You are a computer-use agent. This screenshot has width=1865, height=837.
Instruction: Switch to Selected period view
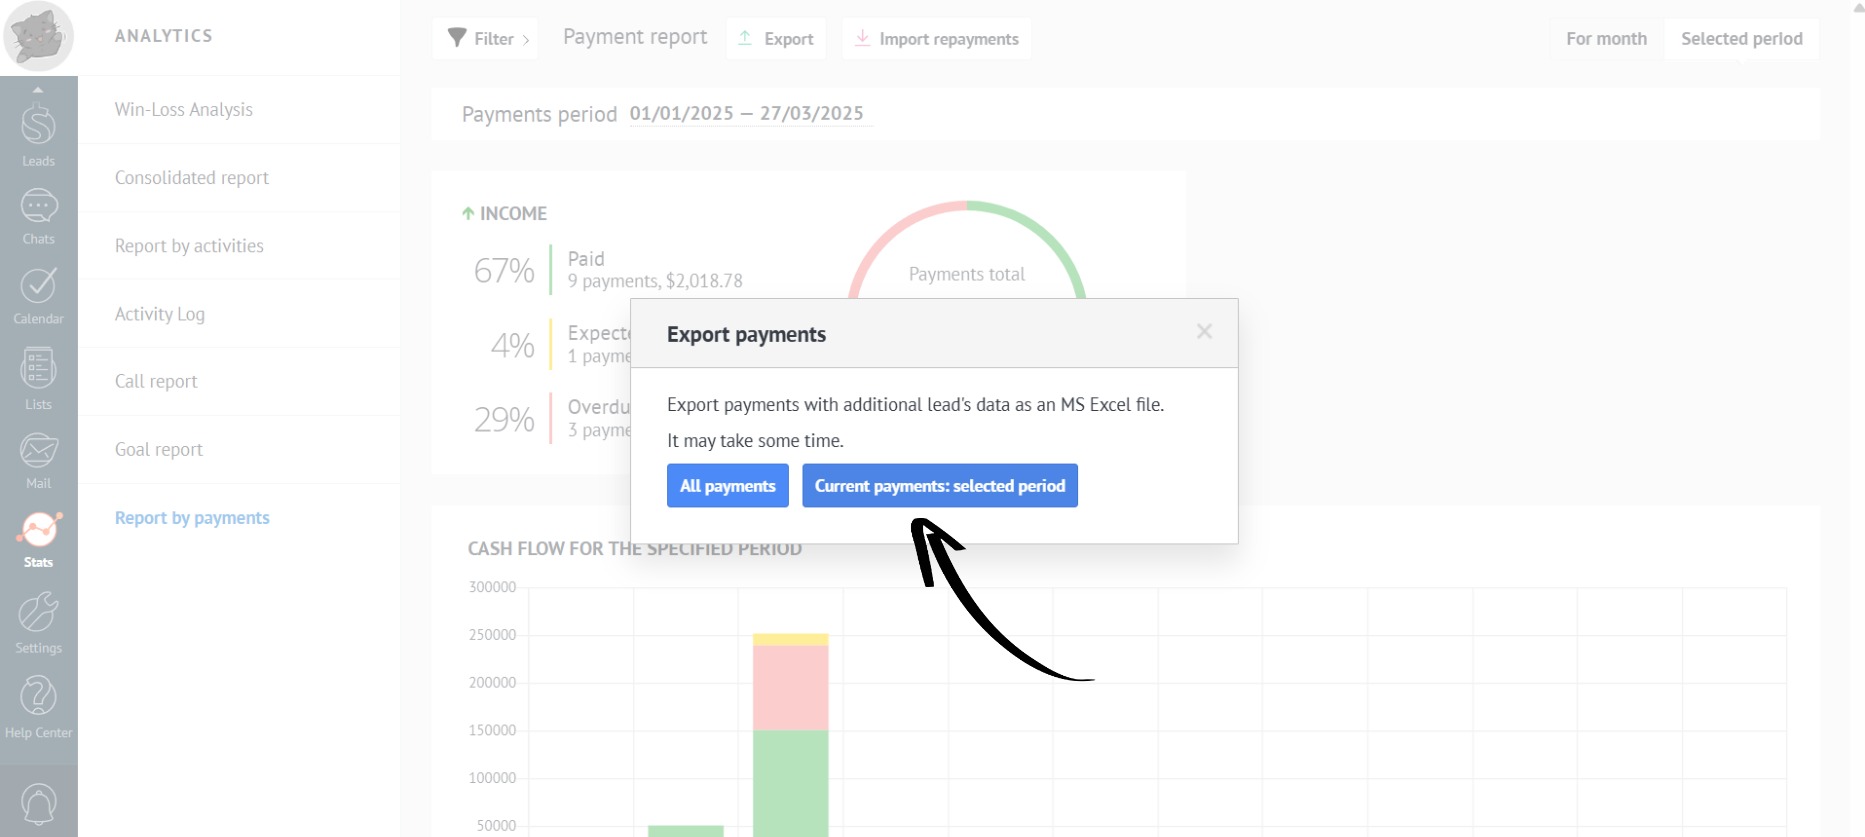1741,39
